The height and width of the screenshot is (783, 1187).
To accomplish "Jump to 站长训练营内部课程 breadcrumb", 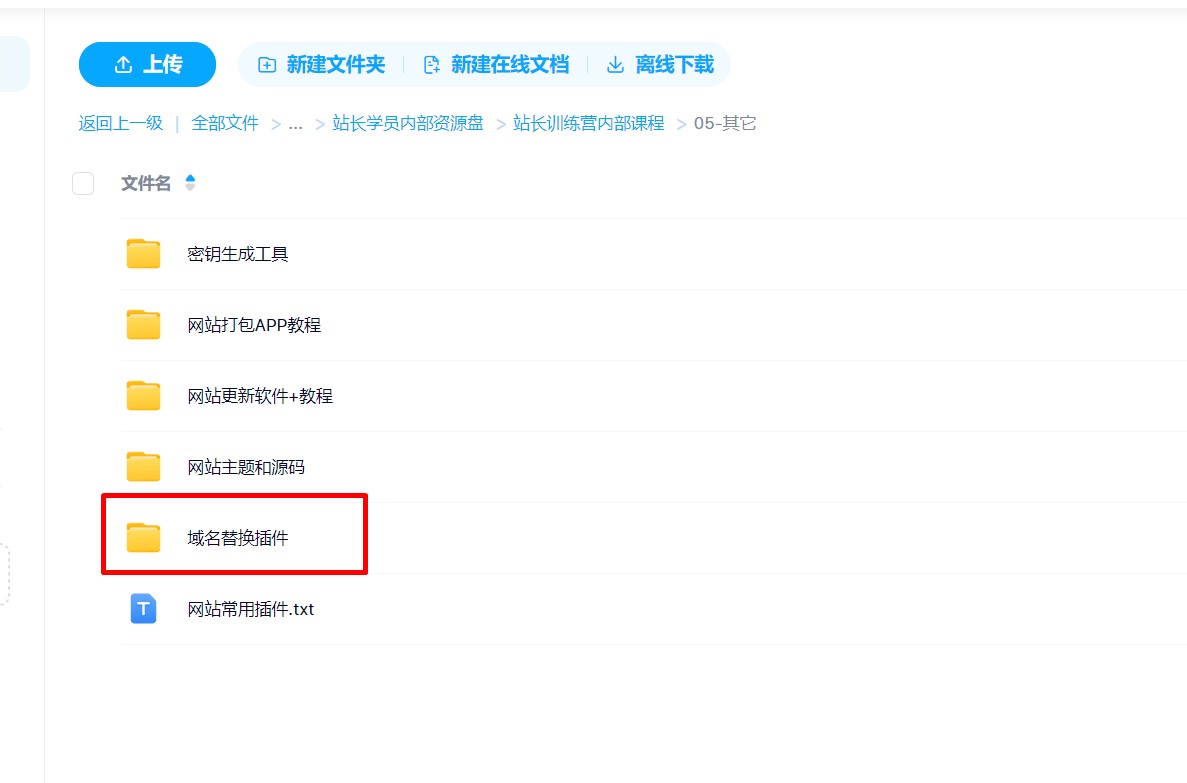I will point(588,124).
